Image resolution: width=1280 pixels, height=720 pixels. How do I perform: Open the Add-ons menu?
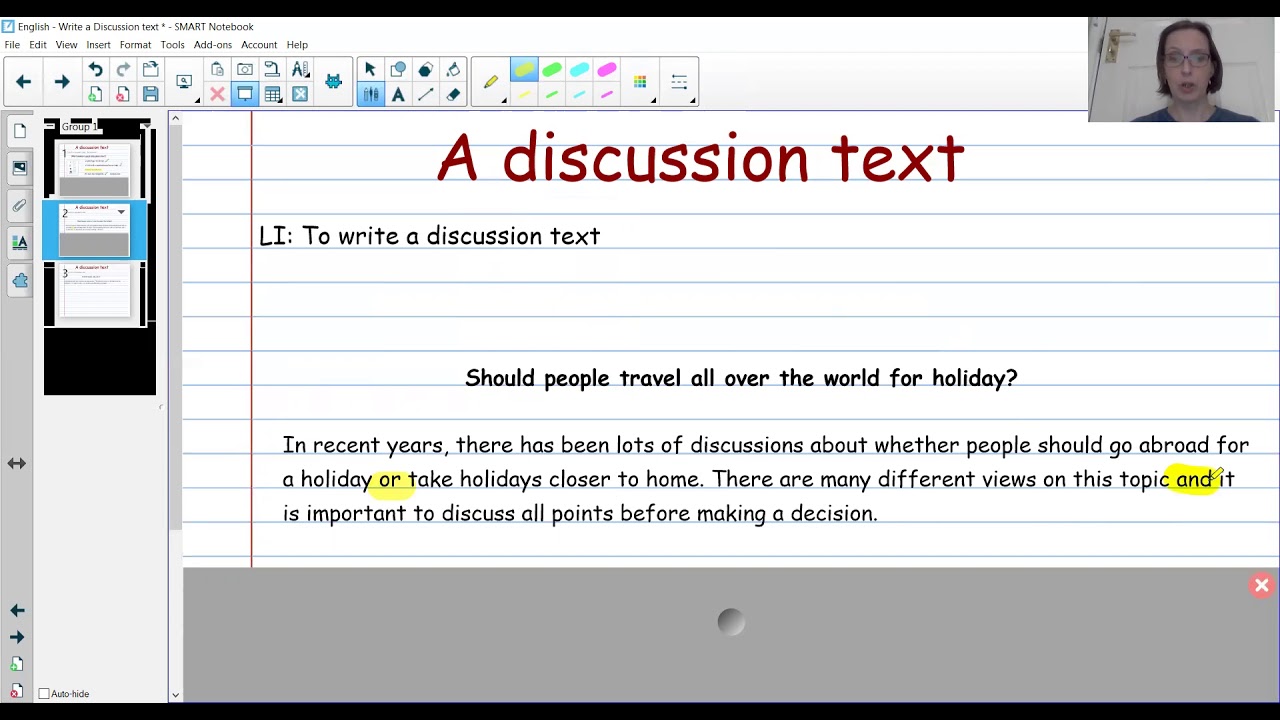(x=213, y=45)
